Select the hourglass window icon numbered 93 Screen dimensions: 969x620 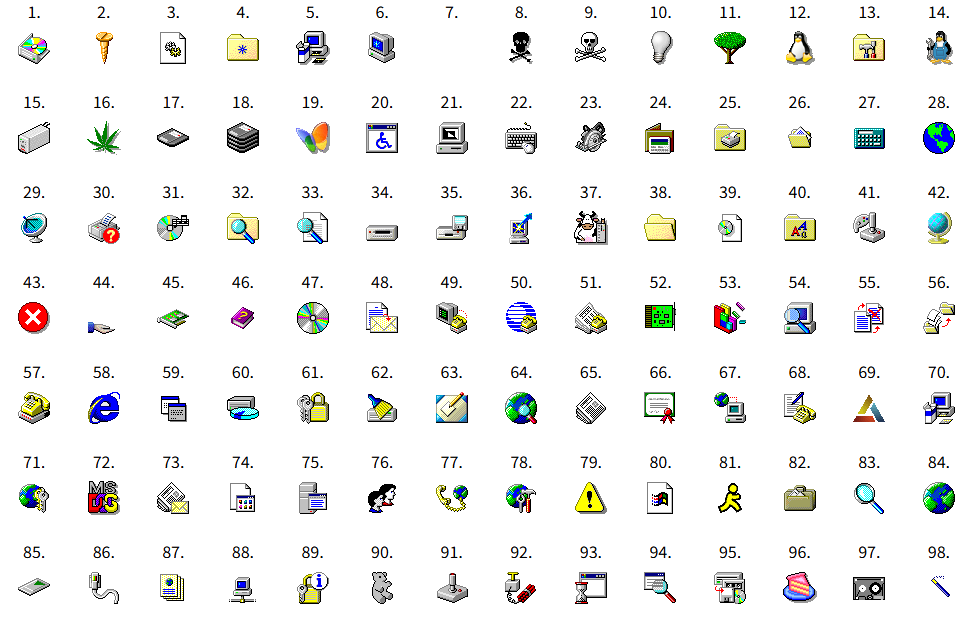(x=590, y=587)
